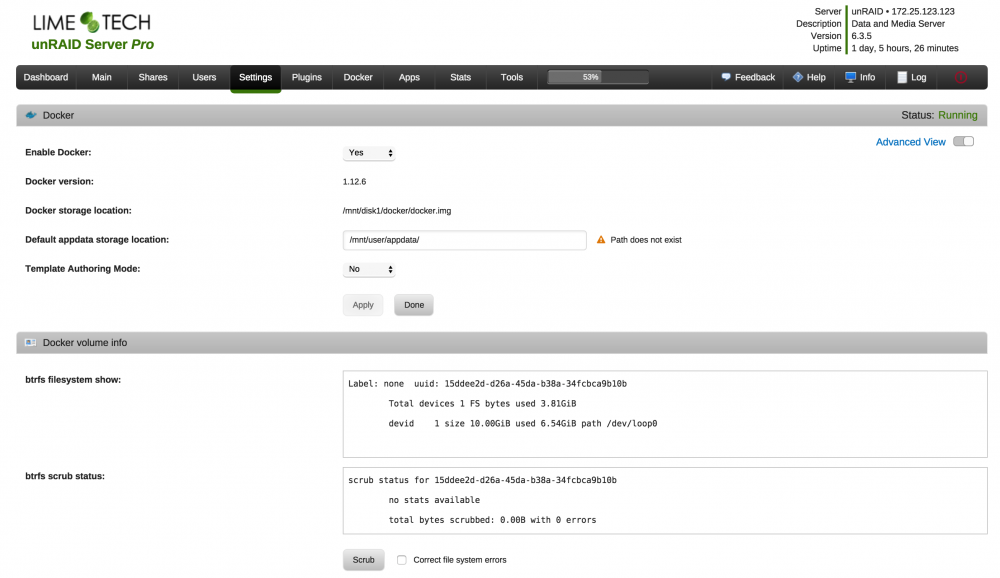Check Correct file system errors checkbox
Image resolution: width=1000 pixels, height=578 pixels.
(402, 560)
